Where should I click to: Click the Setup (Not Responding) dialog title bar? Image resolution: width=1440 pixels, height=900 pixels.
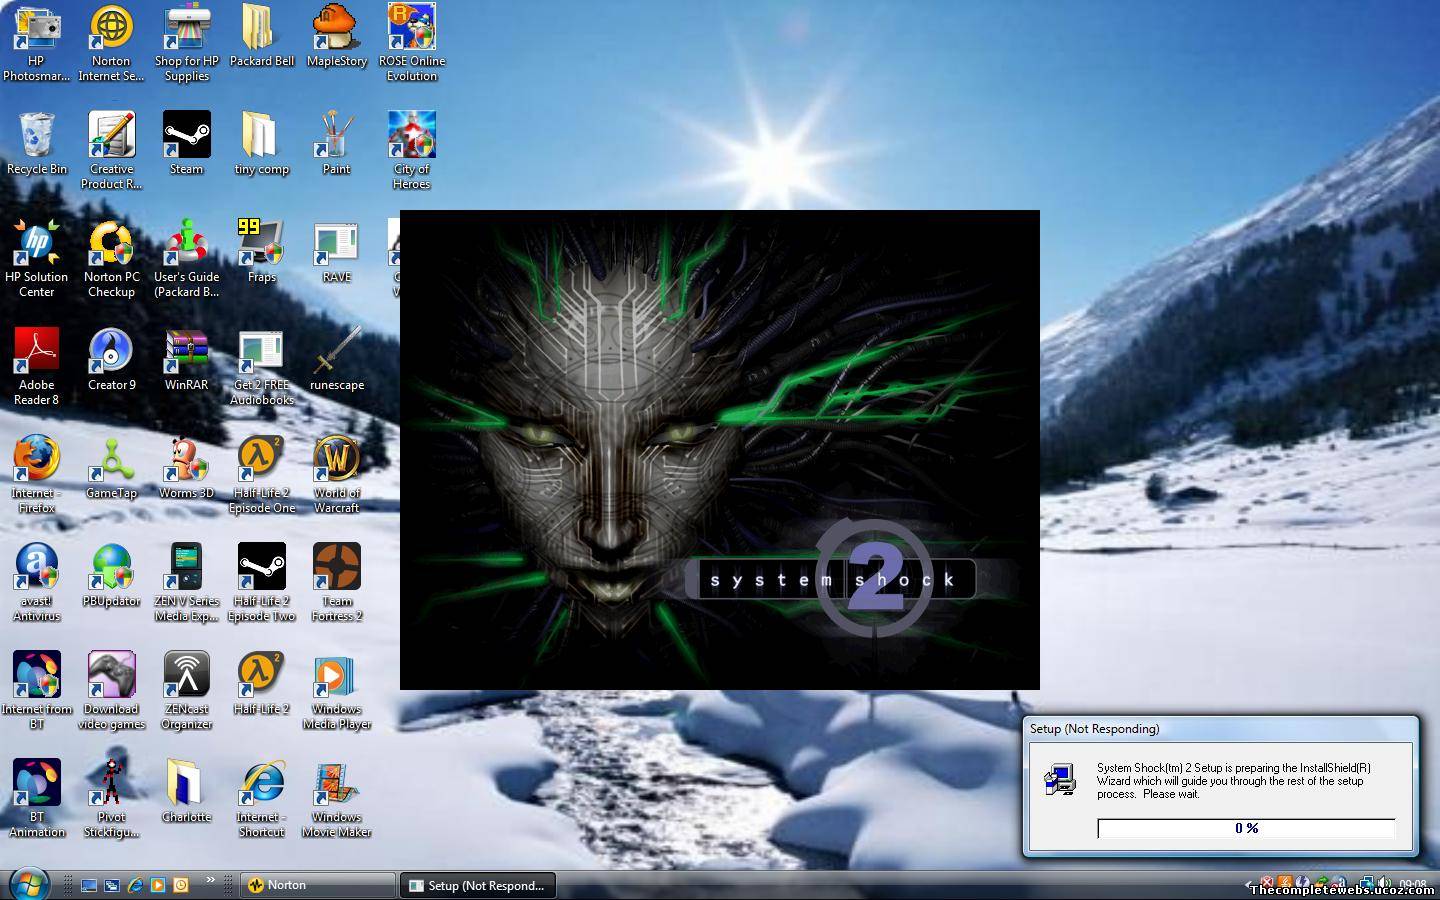(x=1220, y=729)
